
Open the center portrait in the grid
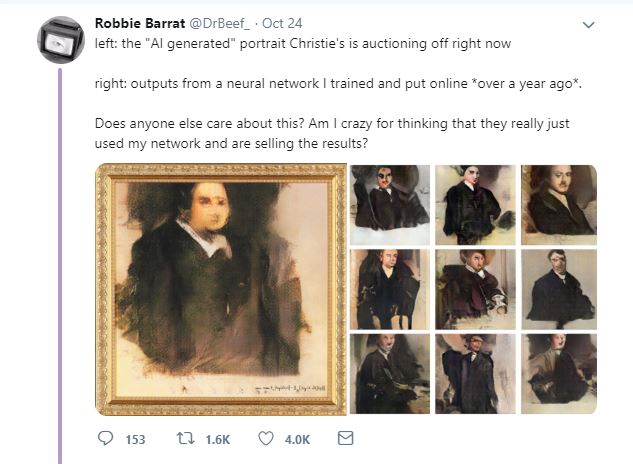(x=475, y=289)
